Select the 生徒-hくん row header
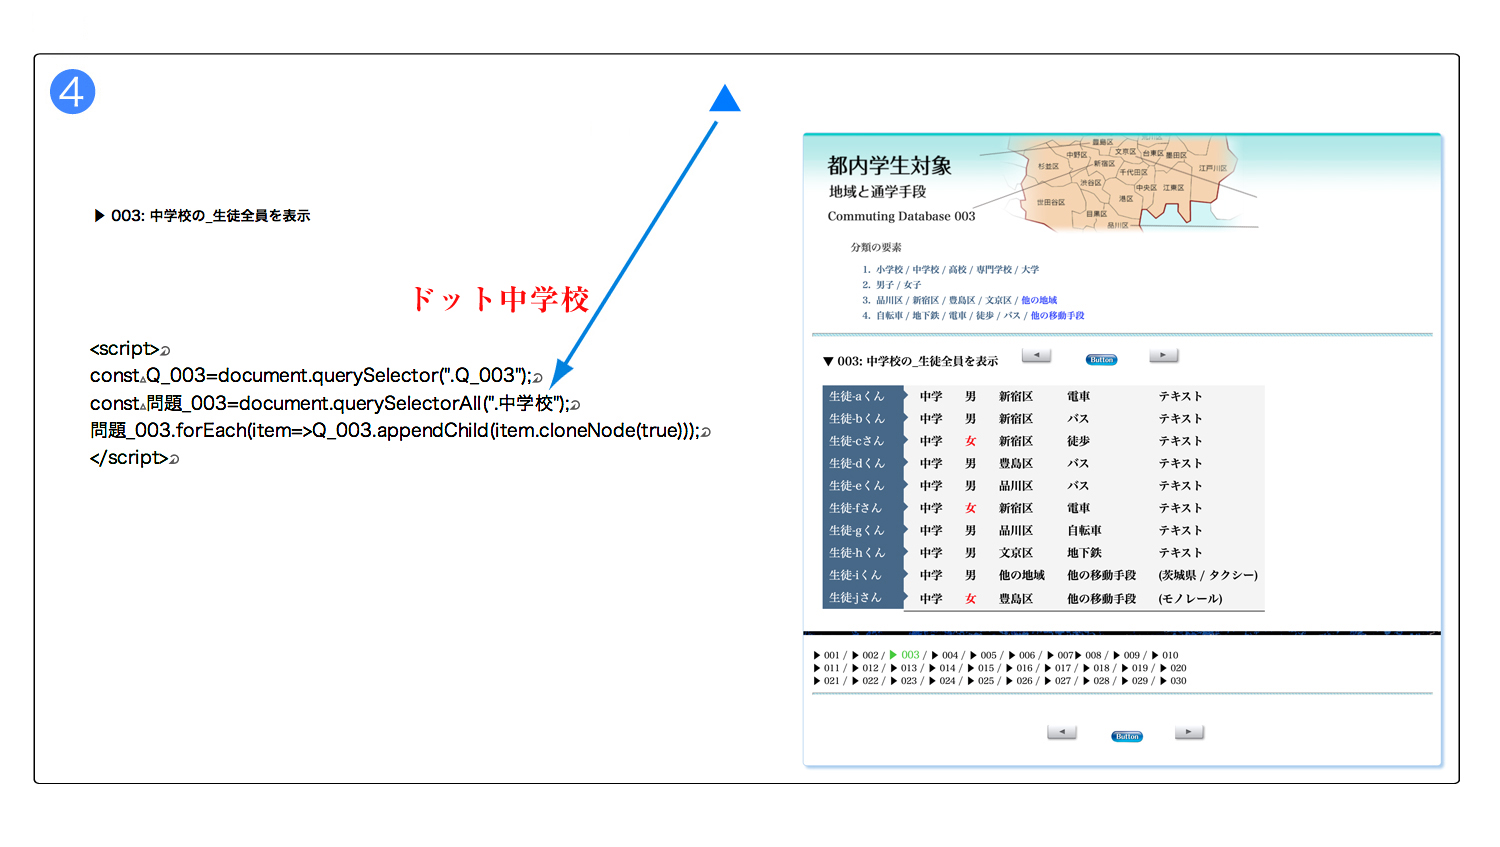This screenshot has width=1500, height=847. 863,553
